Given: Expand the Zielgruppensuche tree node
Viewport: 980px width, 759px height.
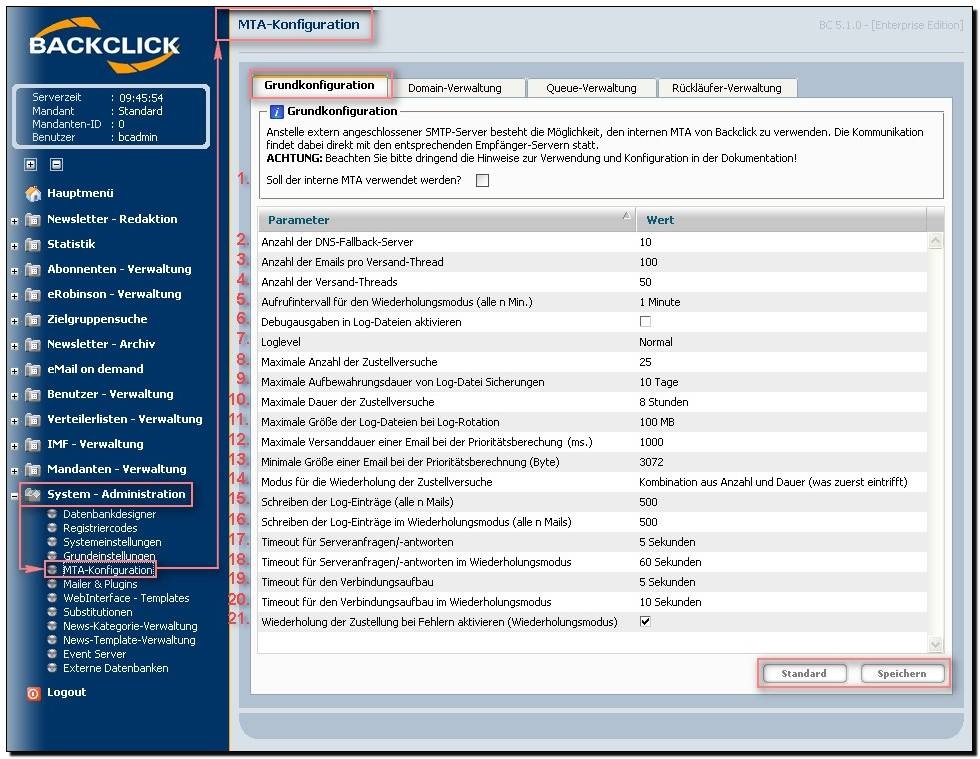Looking at the screenshot, I should click(14, 321).
